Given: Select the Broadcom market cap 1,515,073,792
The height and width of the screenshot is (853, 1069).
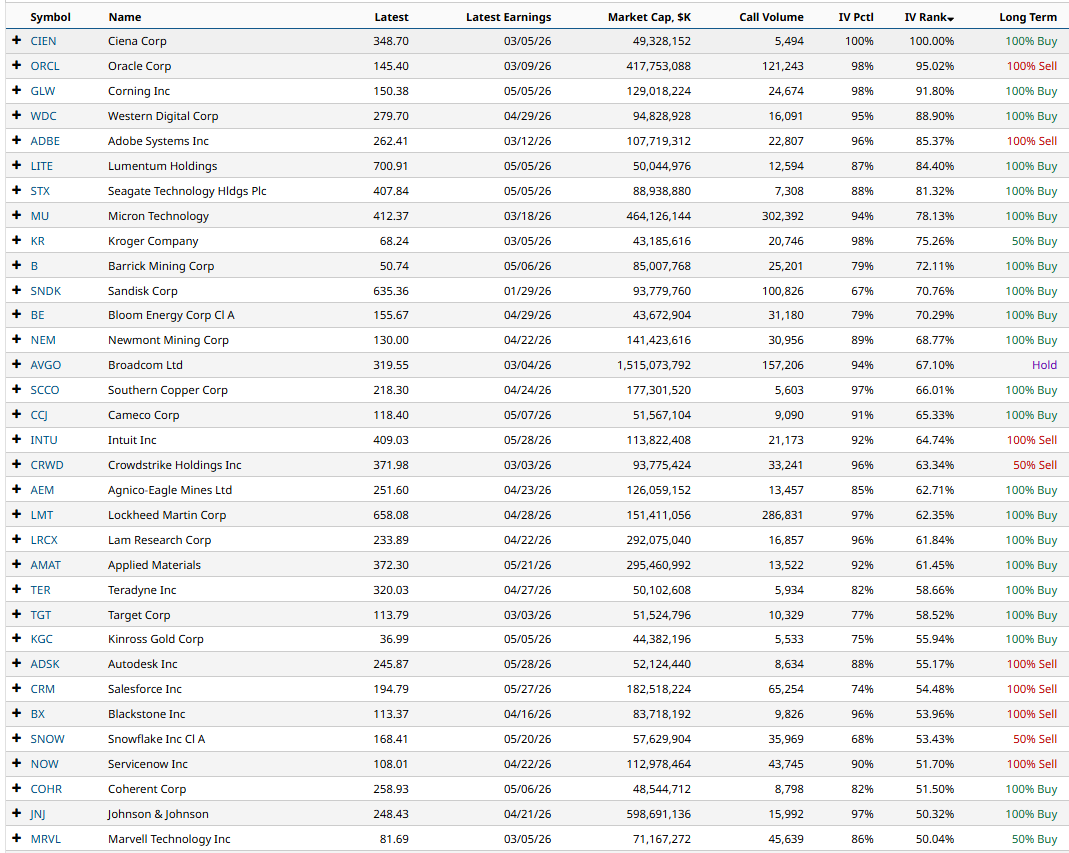Looking at the screenshot, I should point(654,365).
